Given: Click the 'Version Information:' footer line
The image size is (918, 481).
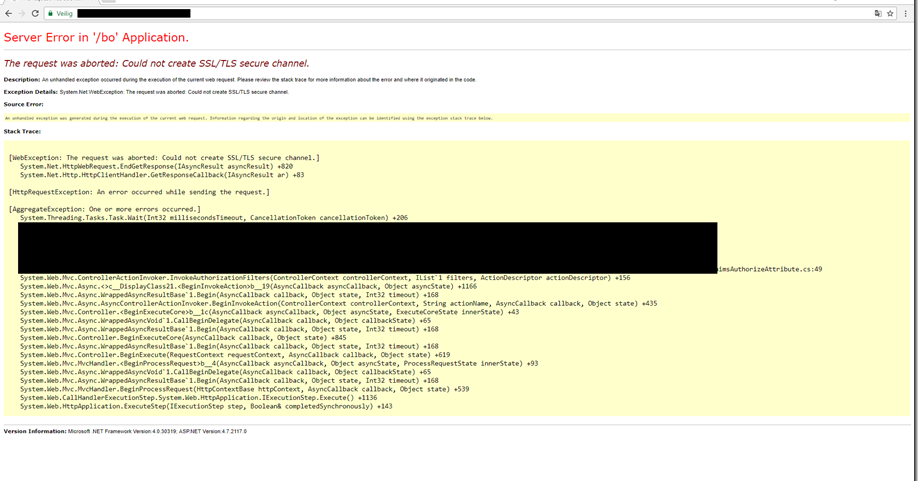Looking at the screenshot, I should (125, 431).
